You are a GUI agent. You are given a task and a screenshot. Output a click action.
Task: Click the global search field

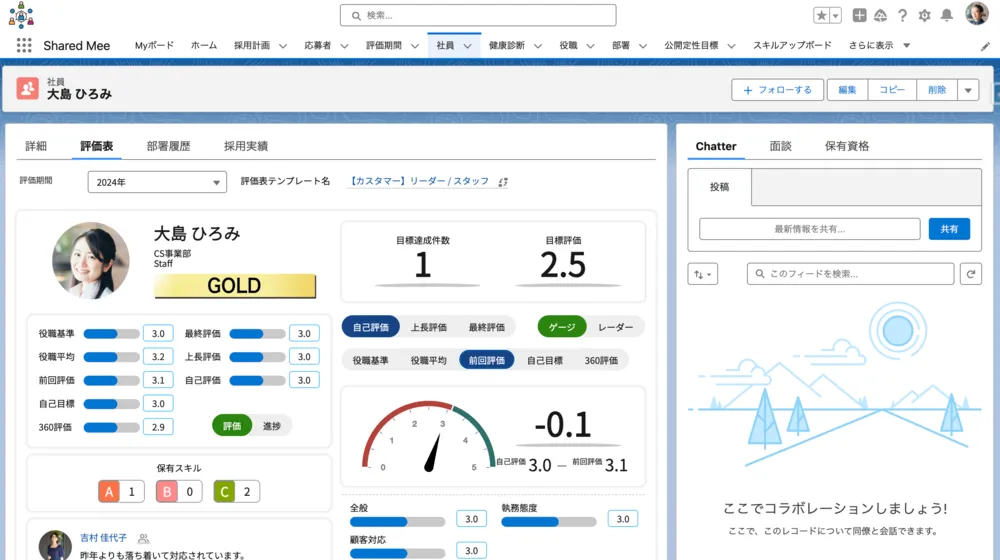pos(478,15)
